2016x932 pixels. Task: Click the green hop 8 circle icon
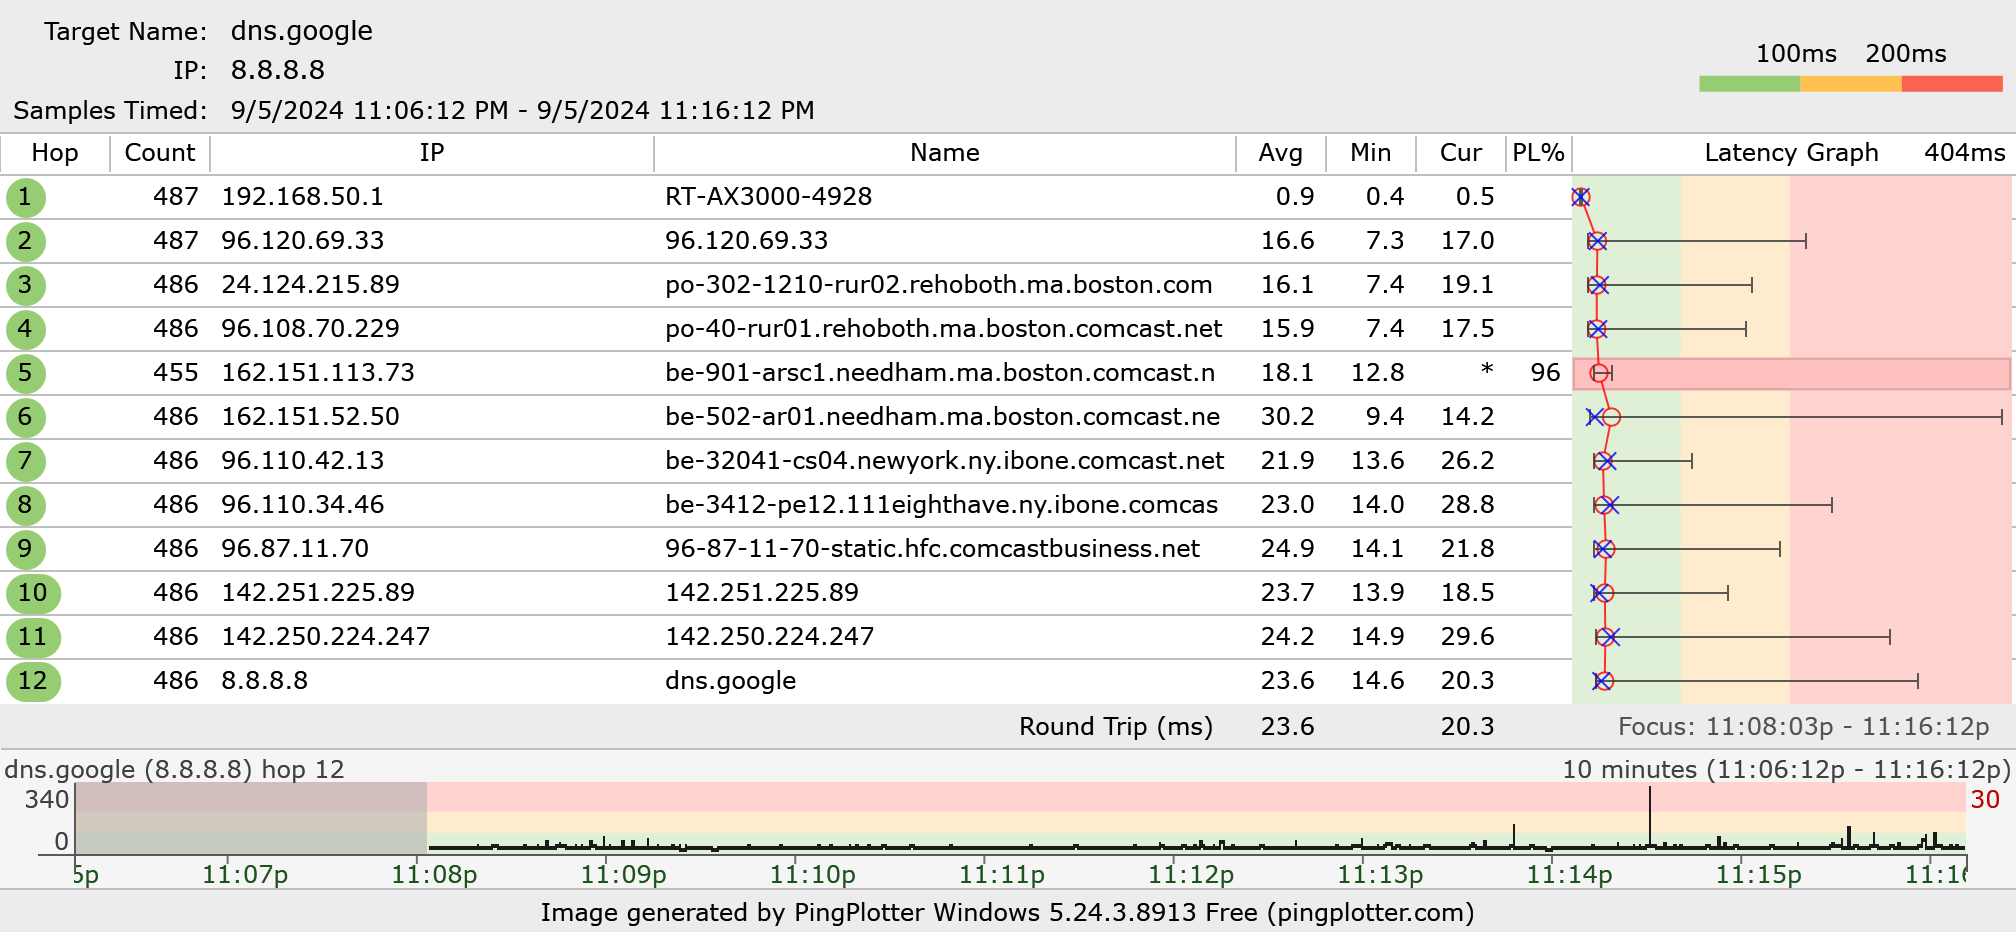(x=25, y=505)
